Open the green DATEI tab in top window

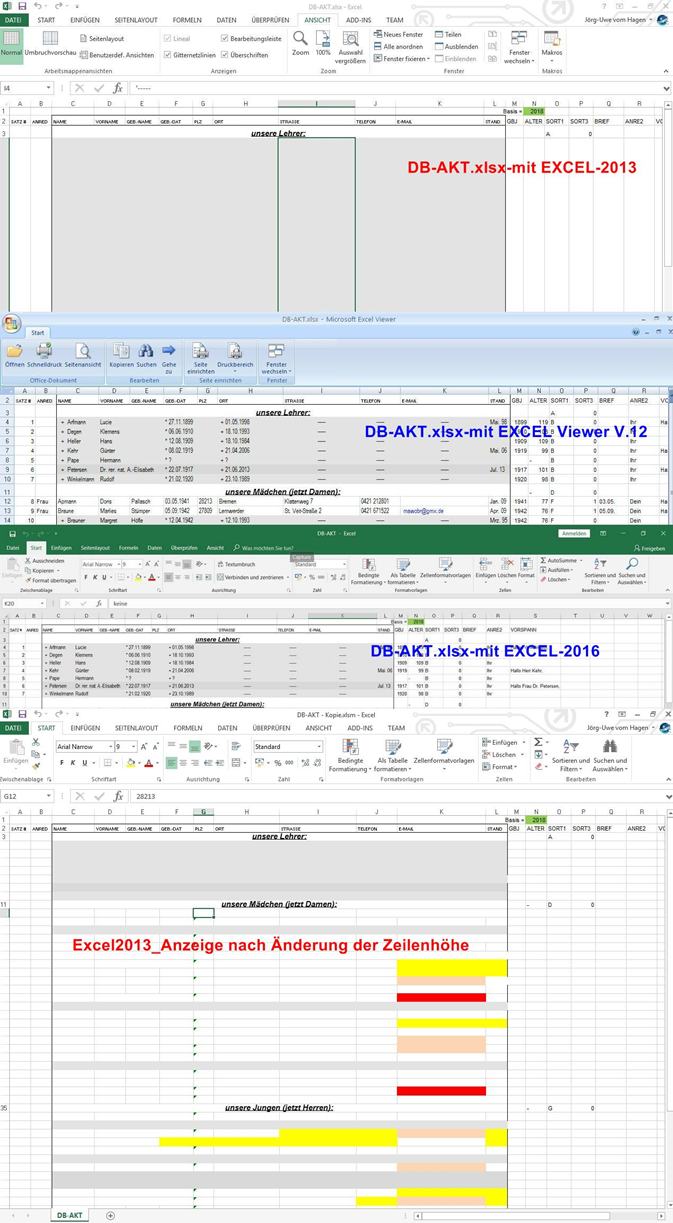click(14, 20)
